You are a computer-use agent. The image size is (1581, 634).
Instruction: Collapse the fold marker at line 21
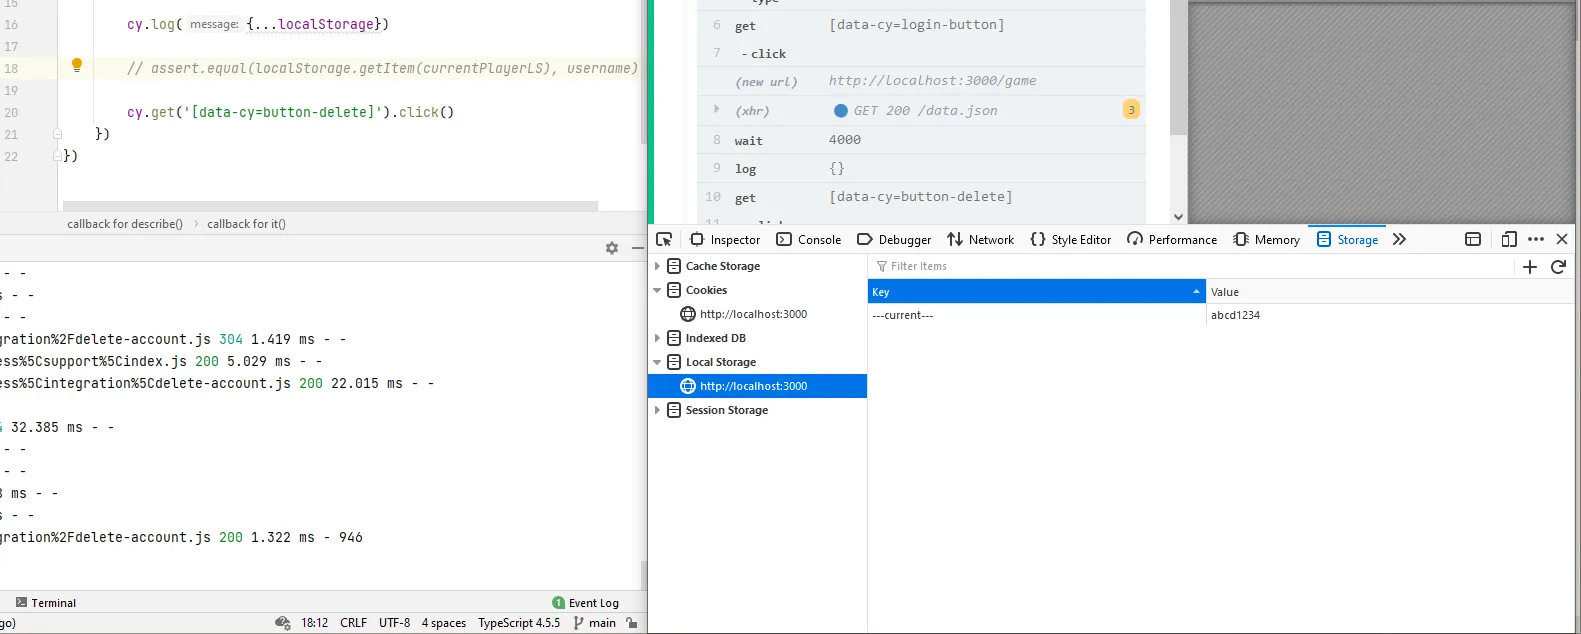coord(58,133)
